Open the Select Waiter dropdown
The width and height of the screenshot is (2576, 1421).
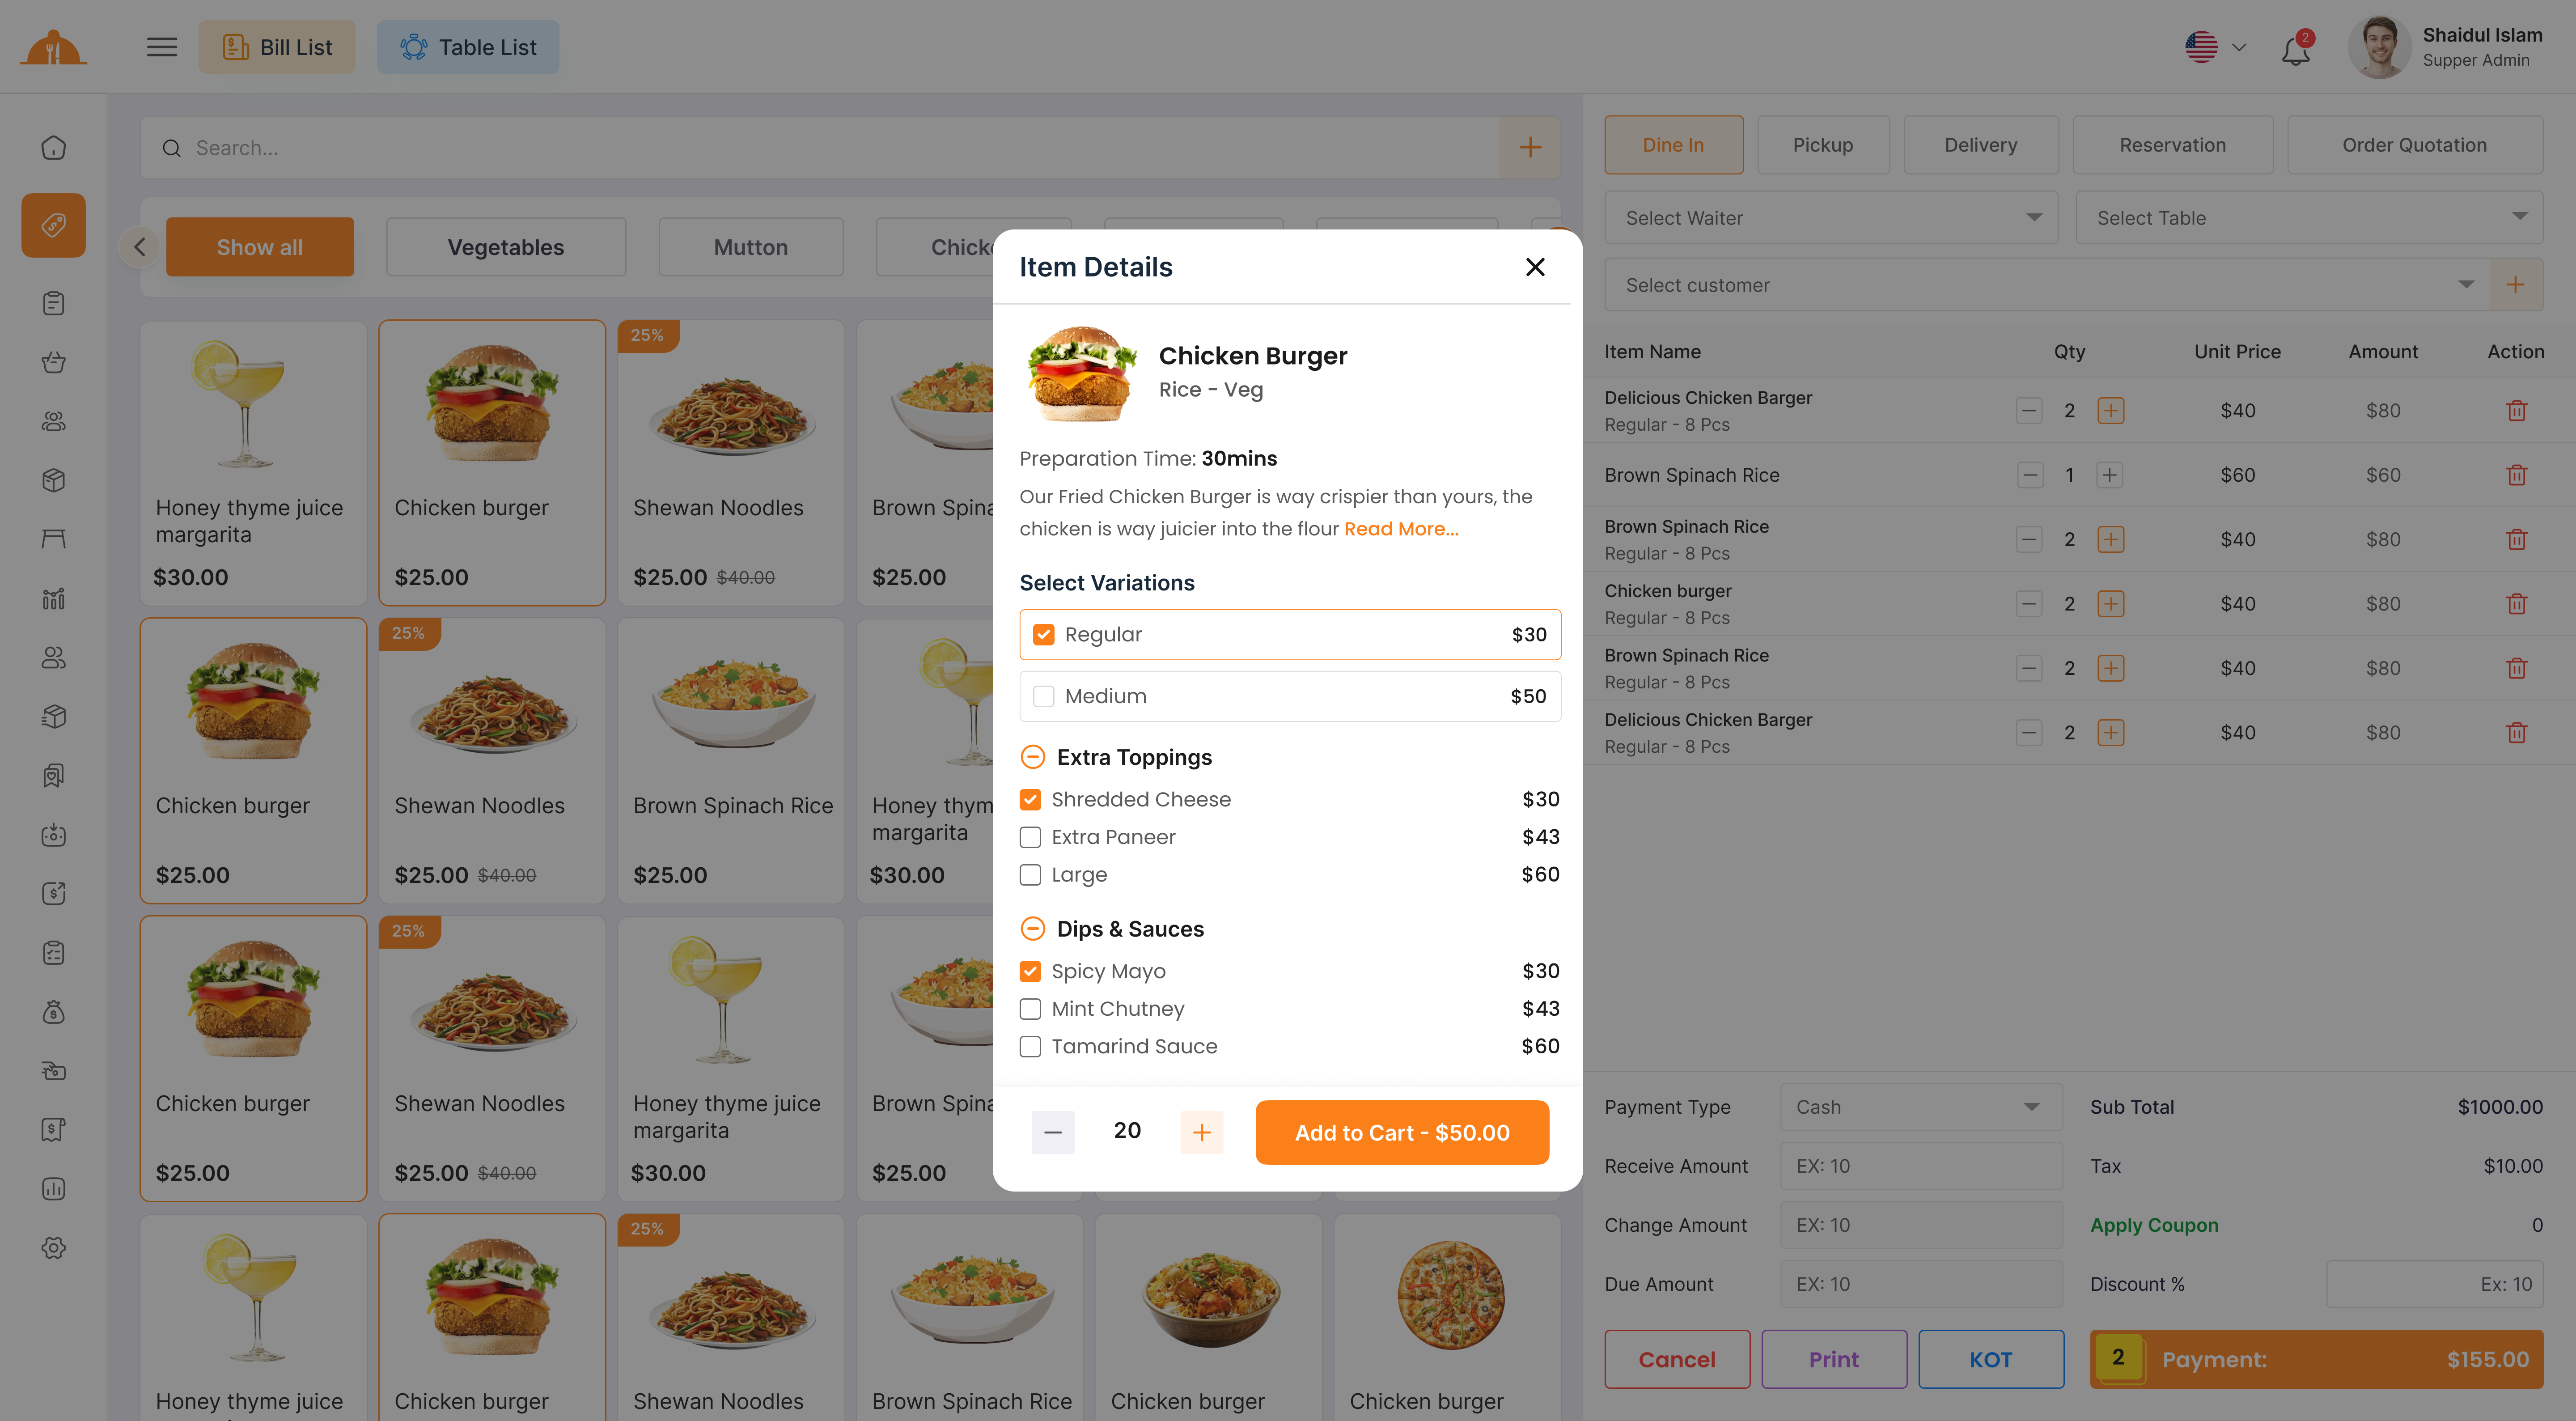tap(1831, 218)
